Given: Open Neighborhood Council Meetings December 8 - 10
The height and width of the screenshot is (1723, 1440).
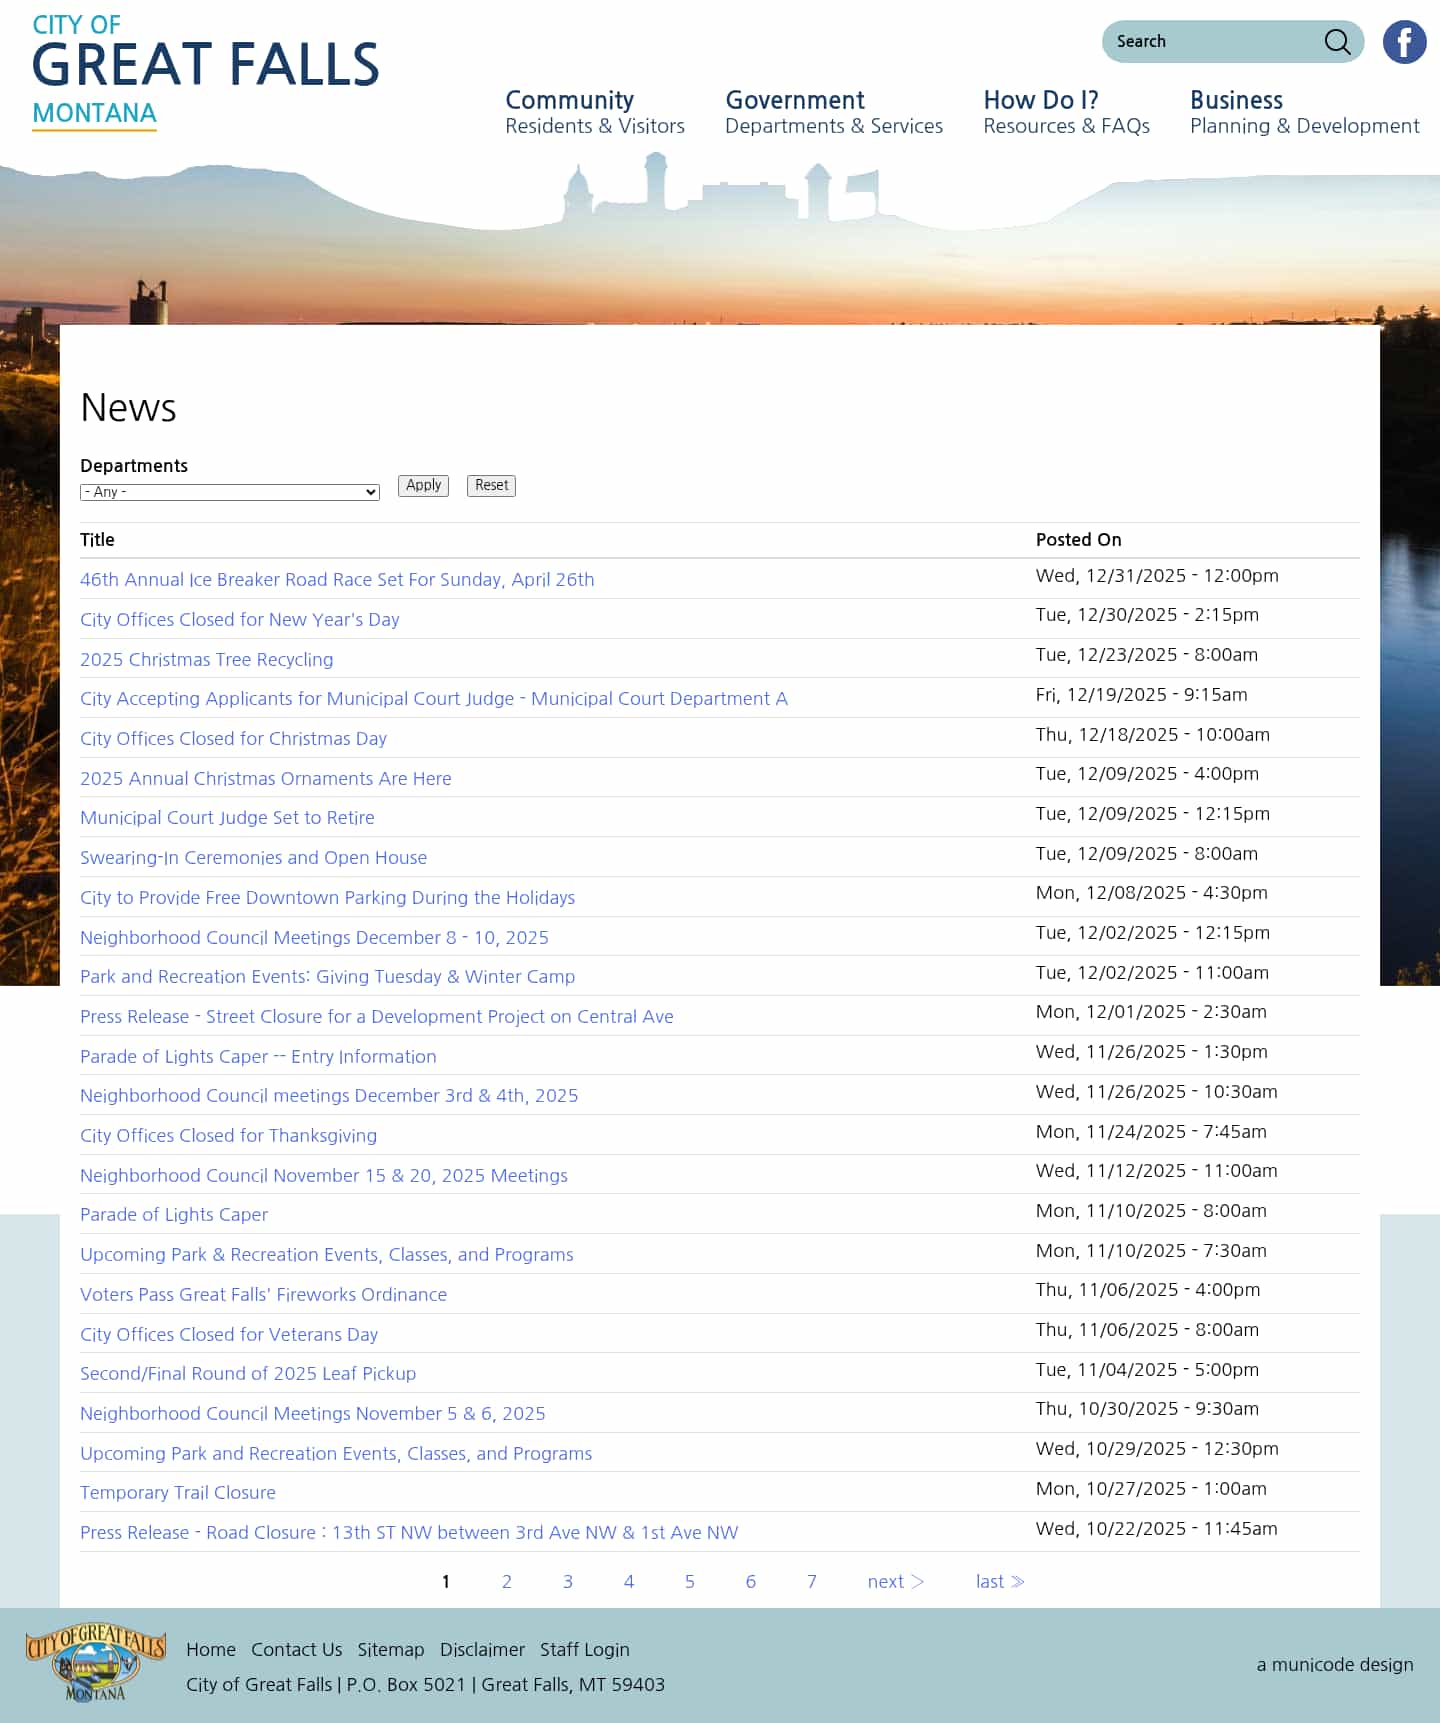Looking at the screenshot, I should click(x=314, y=937).
